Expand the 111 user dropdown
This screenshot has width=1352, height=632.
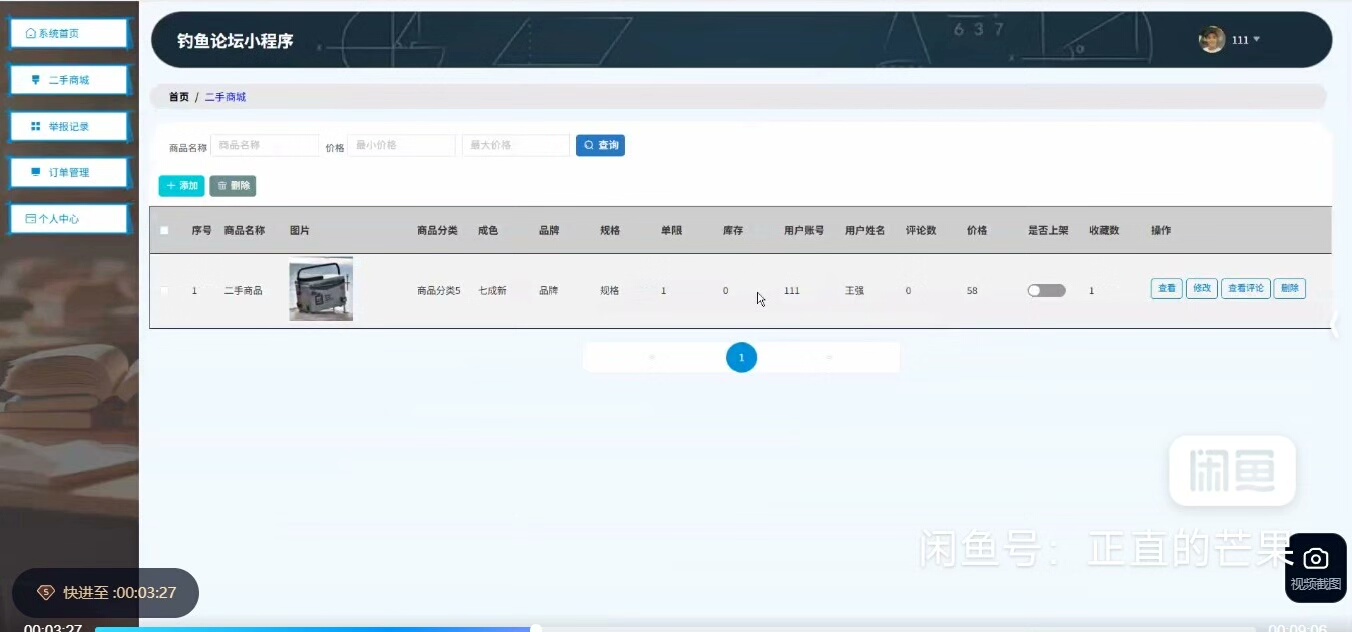[x=1246, y=40]
